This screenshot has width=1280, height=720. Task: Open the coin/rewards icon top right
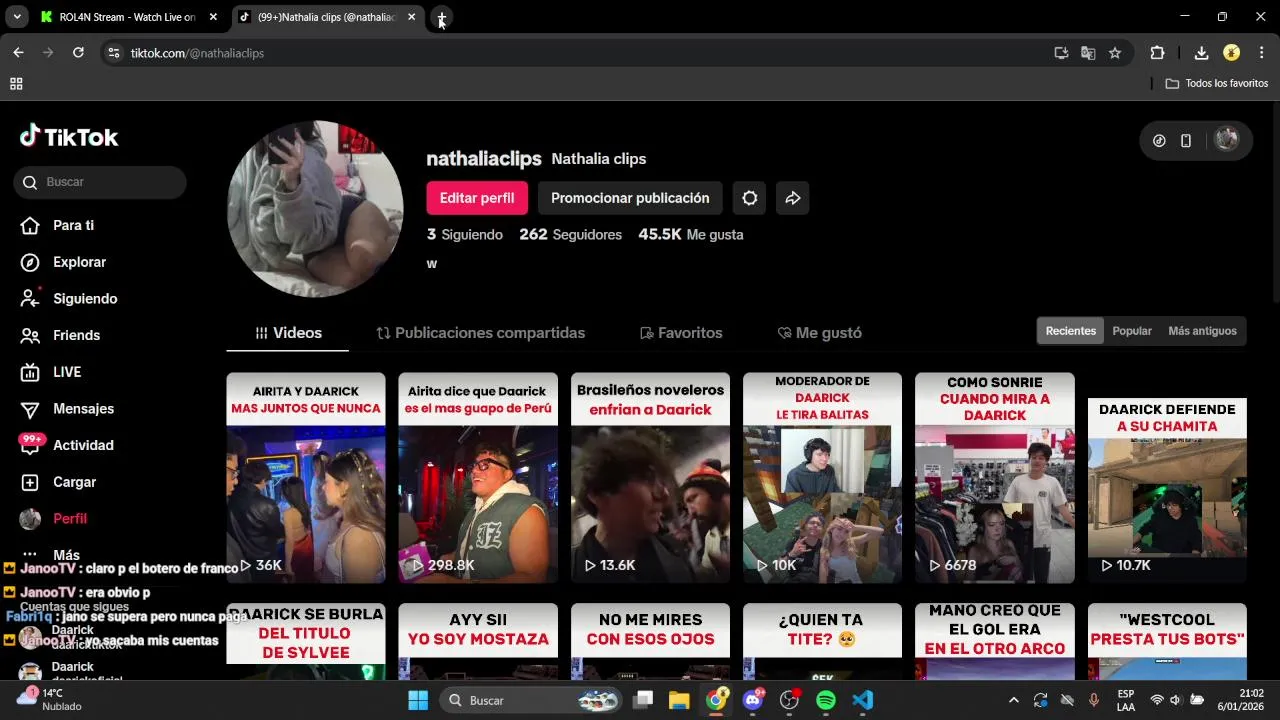[x=1159, y=141]
